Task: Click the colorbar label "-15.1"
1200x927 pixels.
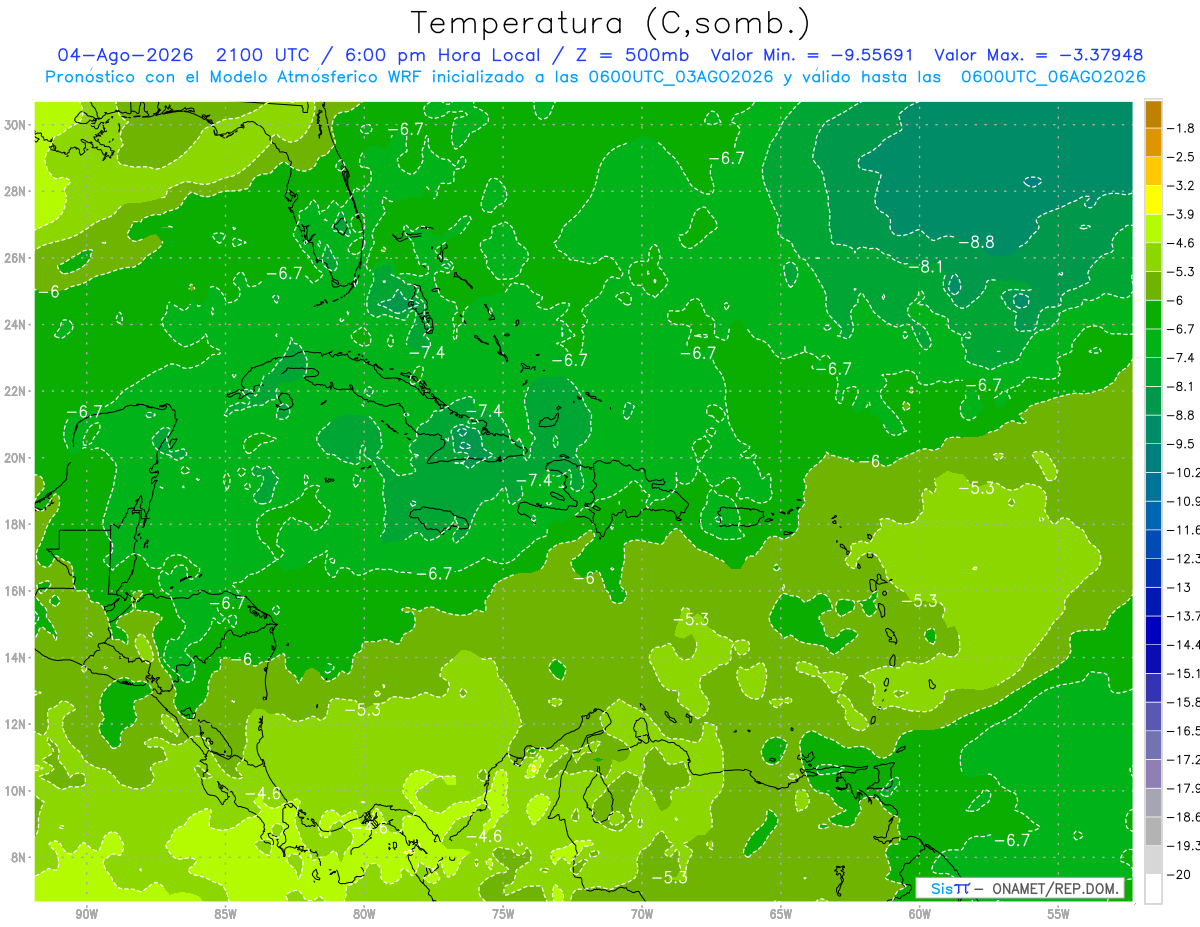Action: 1184,673
